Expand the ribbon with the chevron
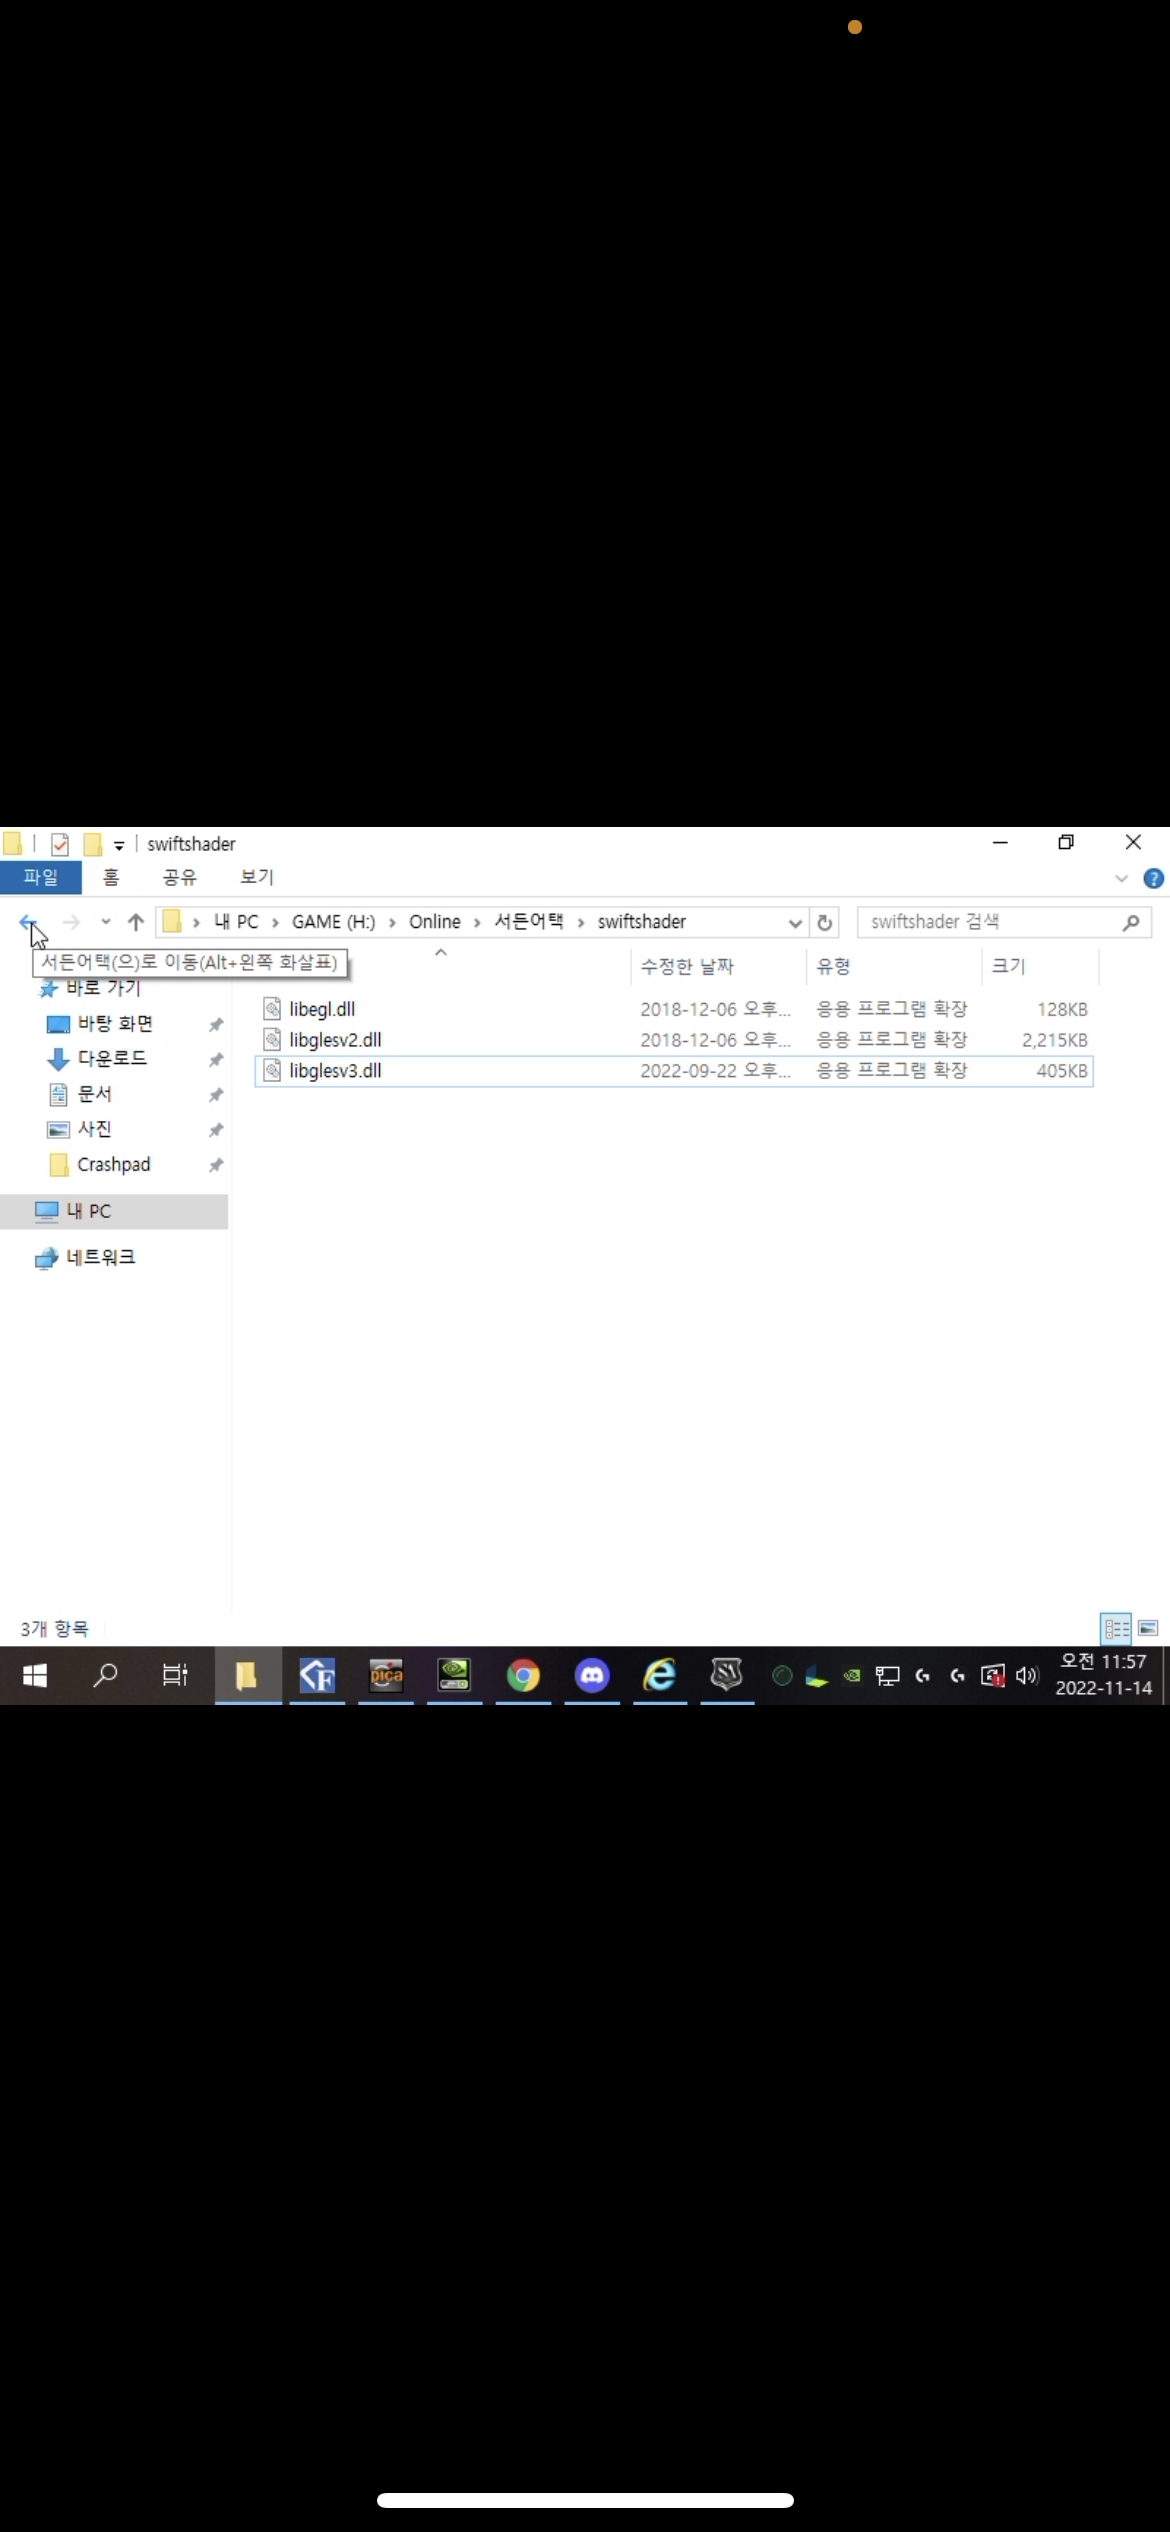Viewport: 1170px width, 2532px height. tap(1121, 878)
